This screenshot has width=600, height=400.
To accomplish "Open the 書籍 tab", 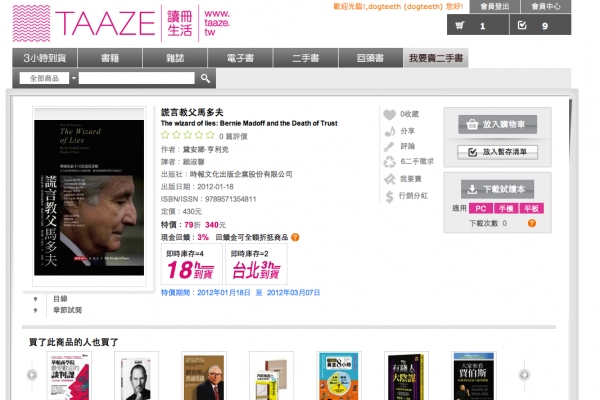I will pyautogui.click(x=110, y=58).
